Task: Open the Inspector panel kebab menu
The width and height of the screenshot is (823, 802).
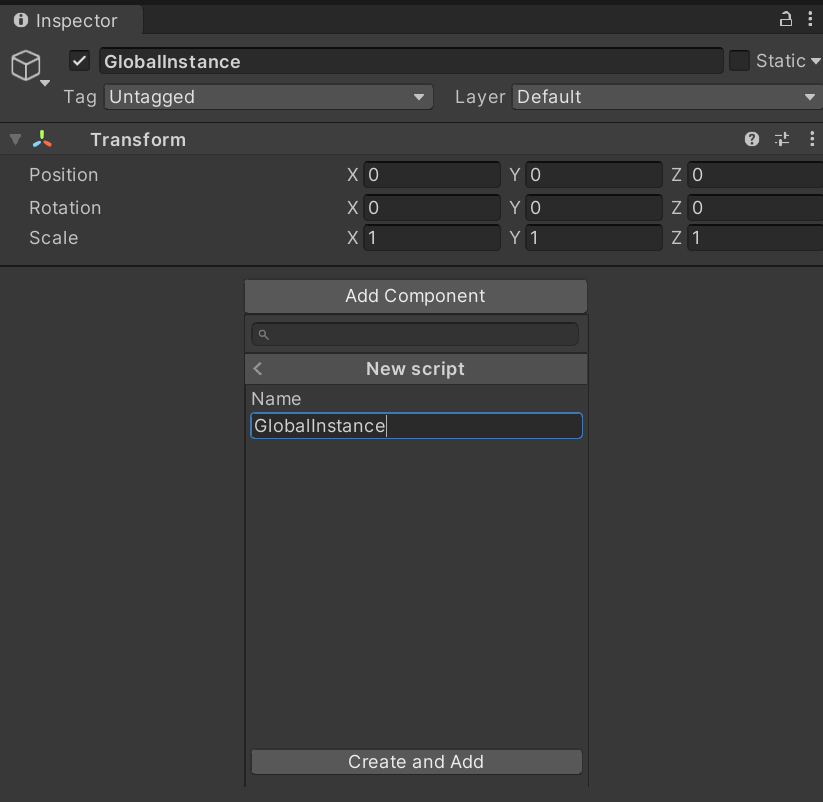Action: [x=810, y=19]
